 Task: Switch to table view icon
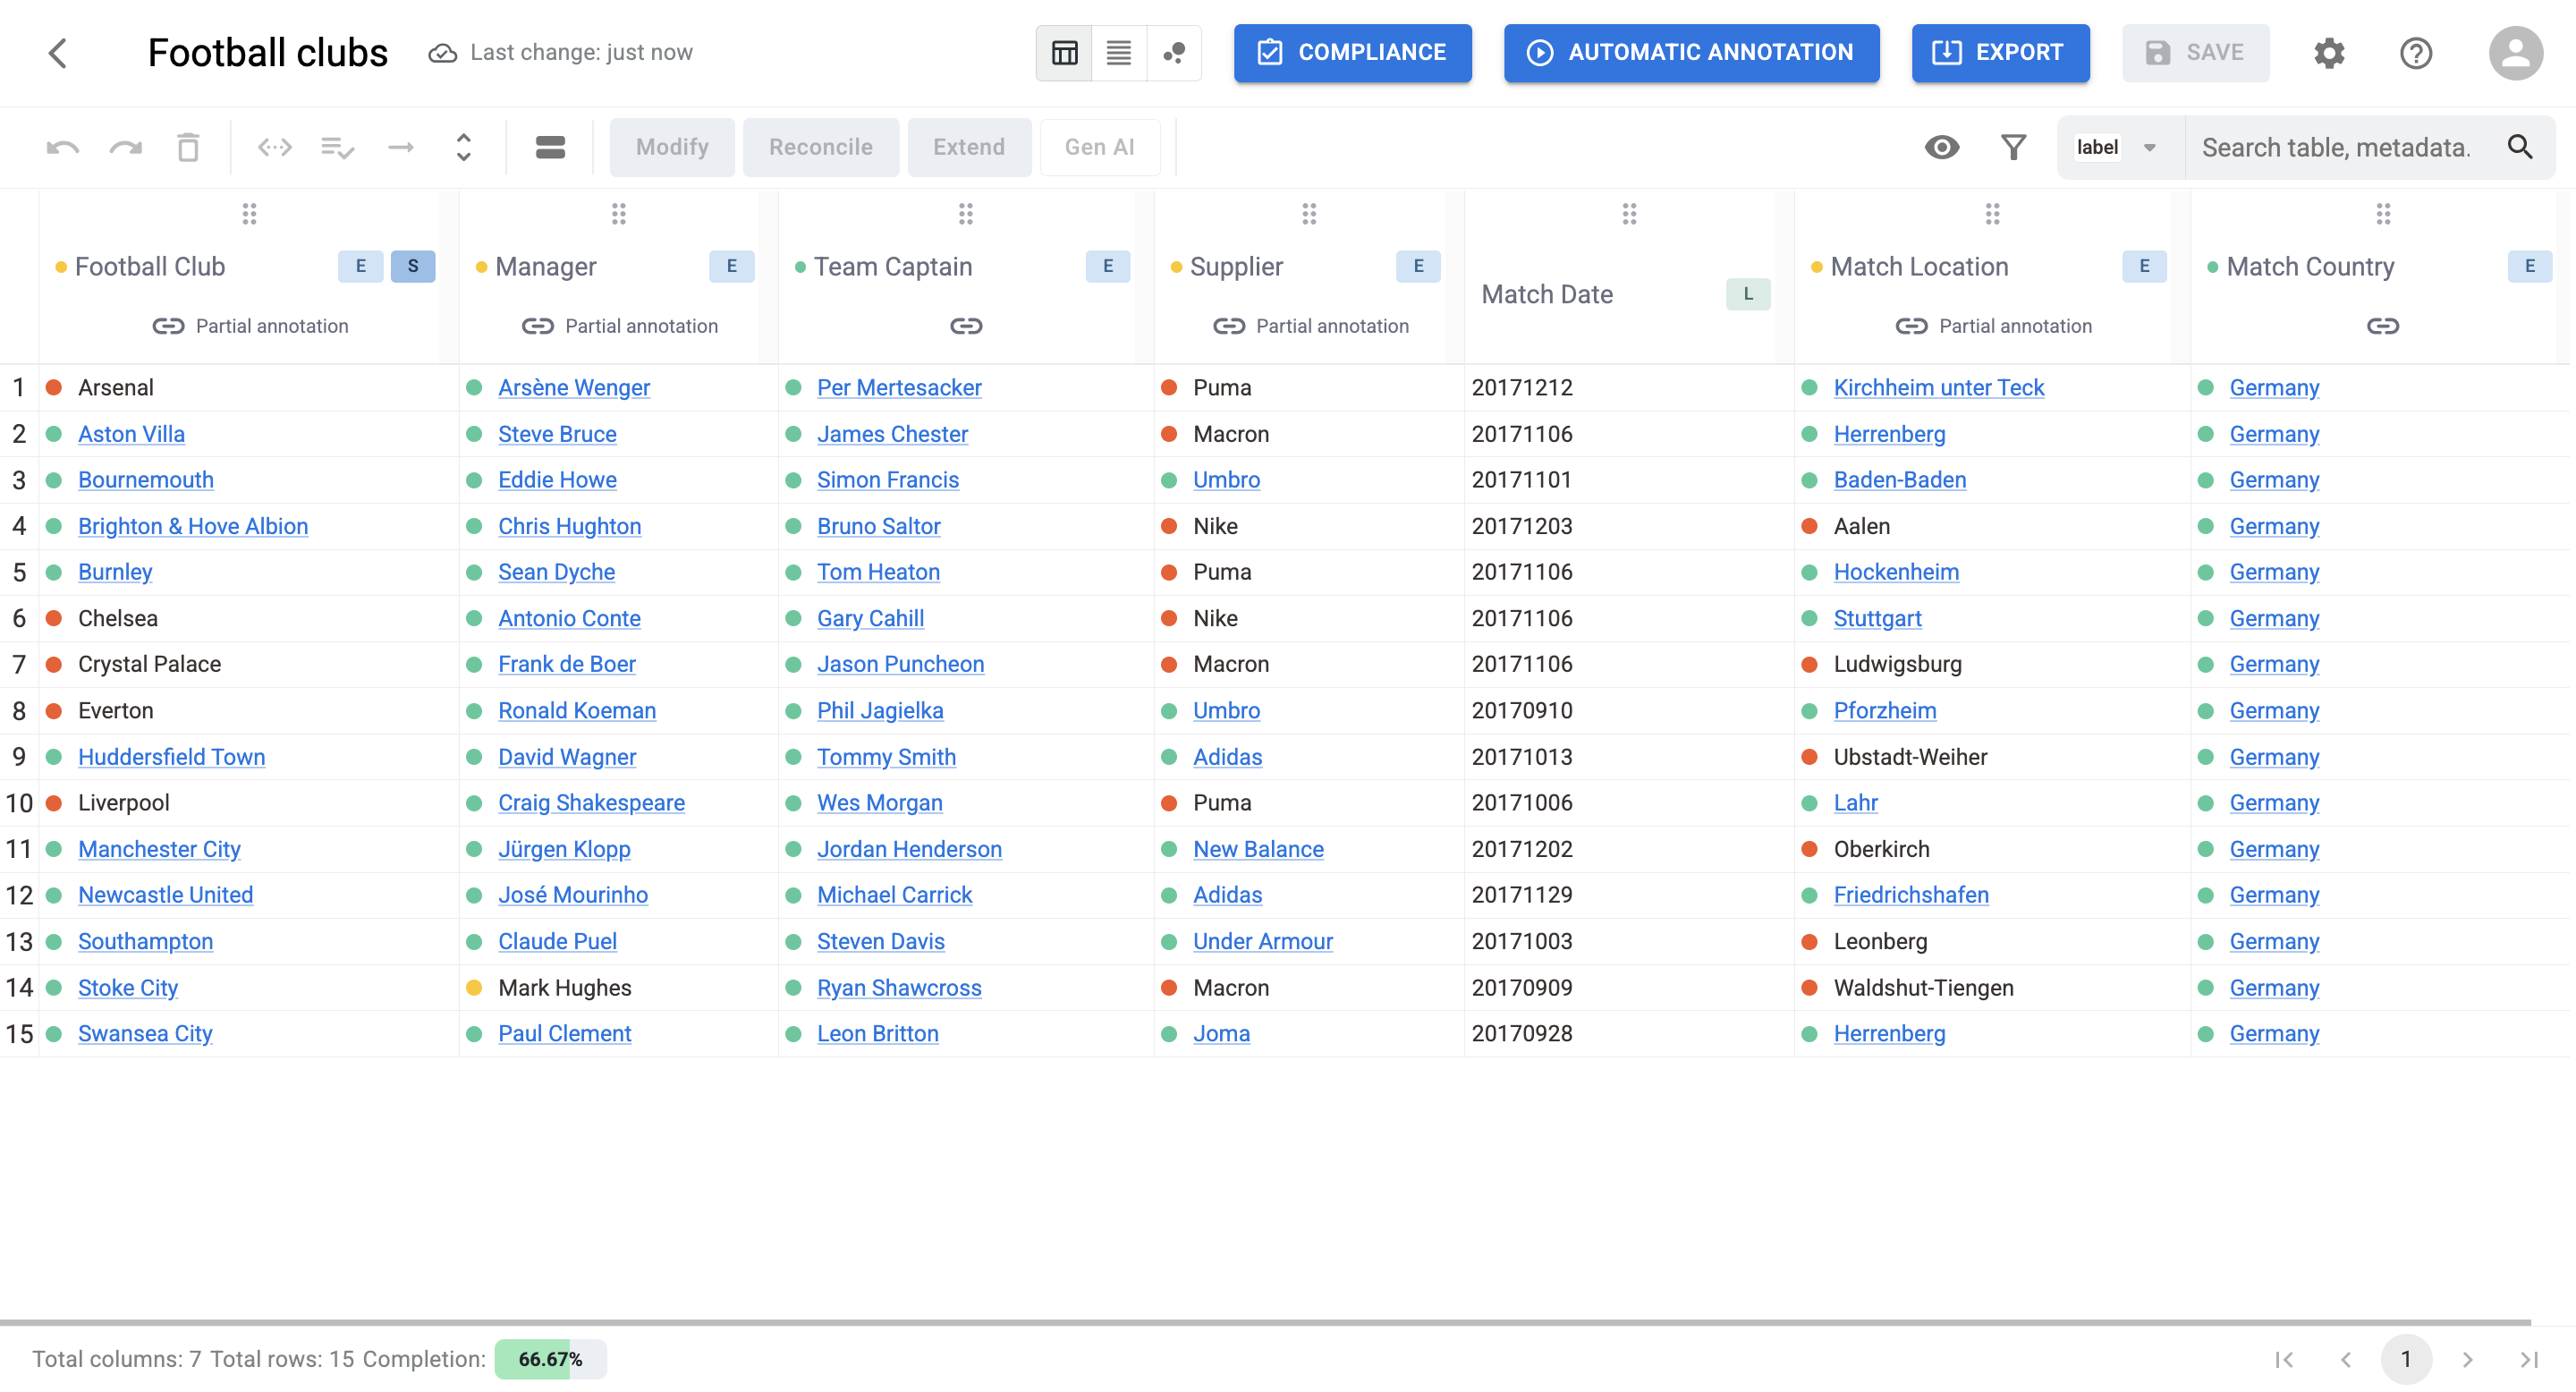pyautogui.click(x=1065, y=53)
